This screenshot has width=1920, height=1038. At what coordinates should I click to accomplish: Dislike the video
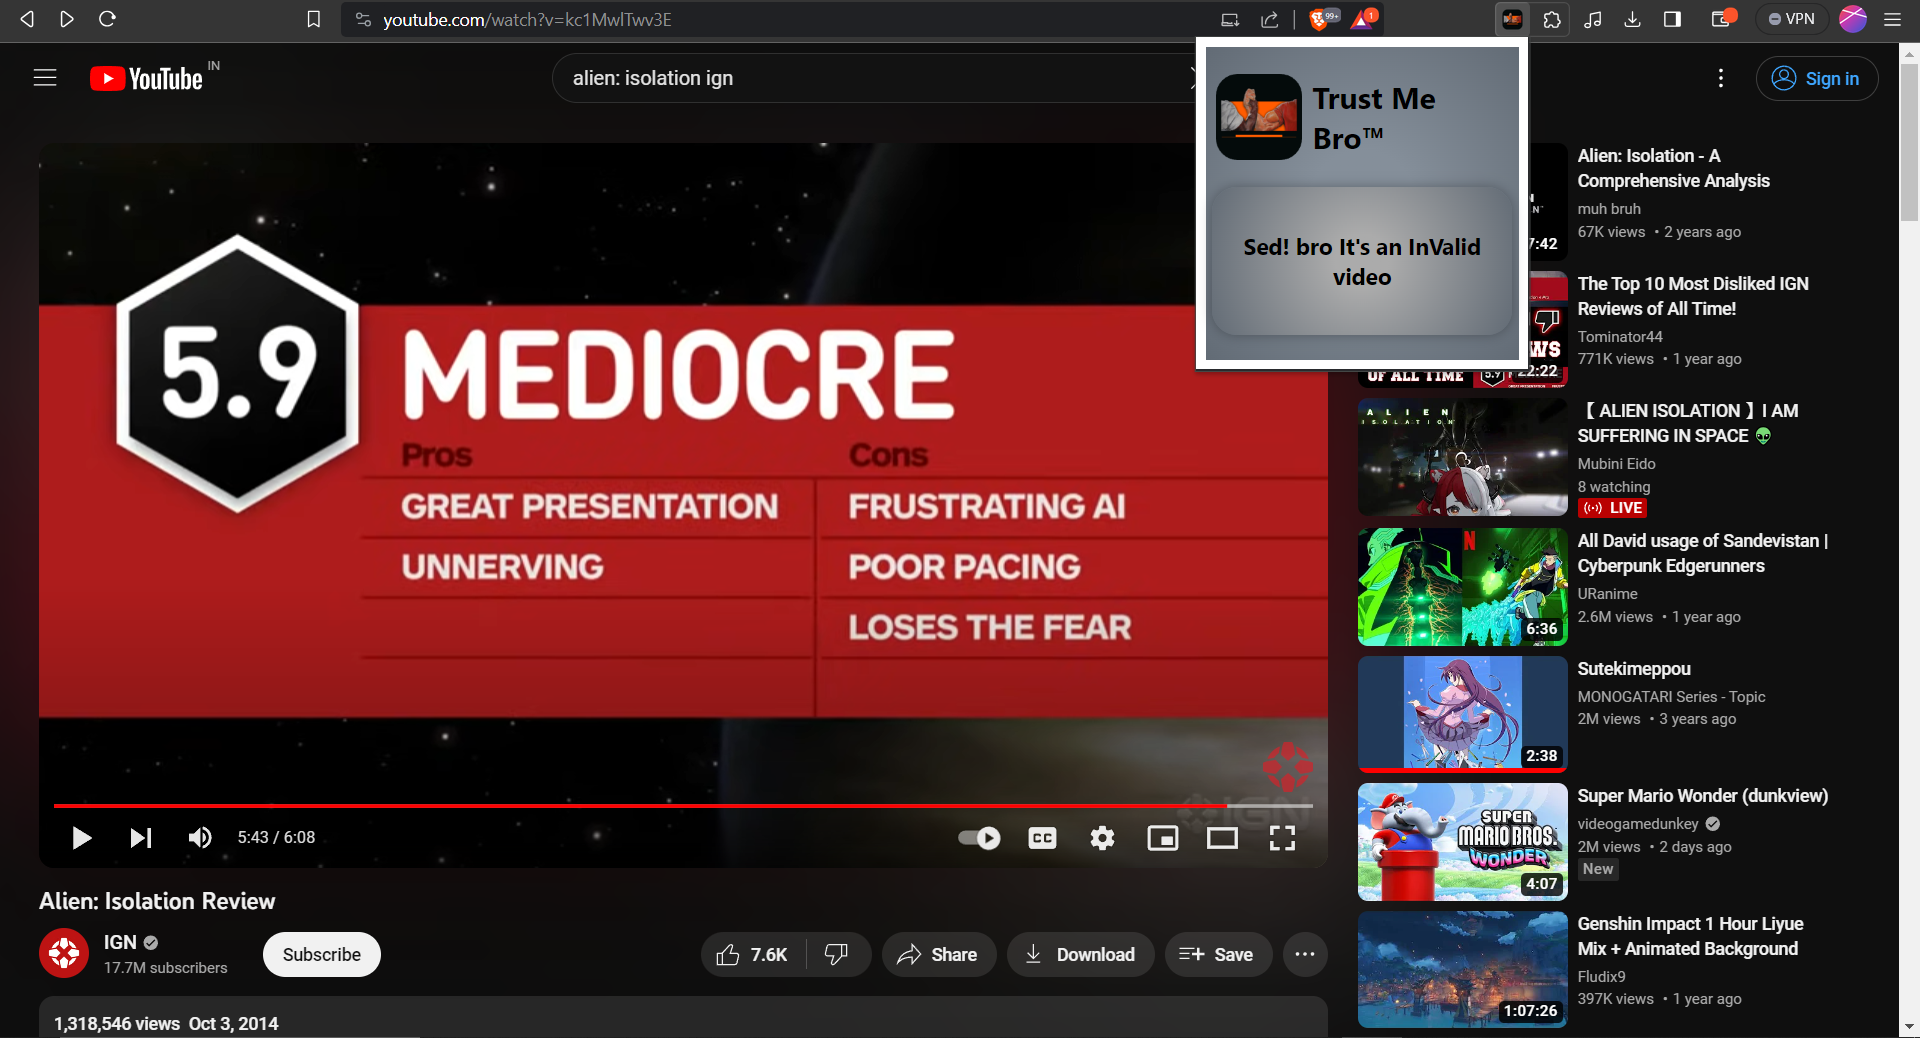point(838,954)
